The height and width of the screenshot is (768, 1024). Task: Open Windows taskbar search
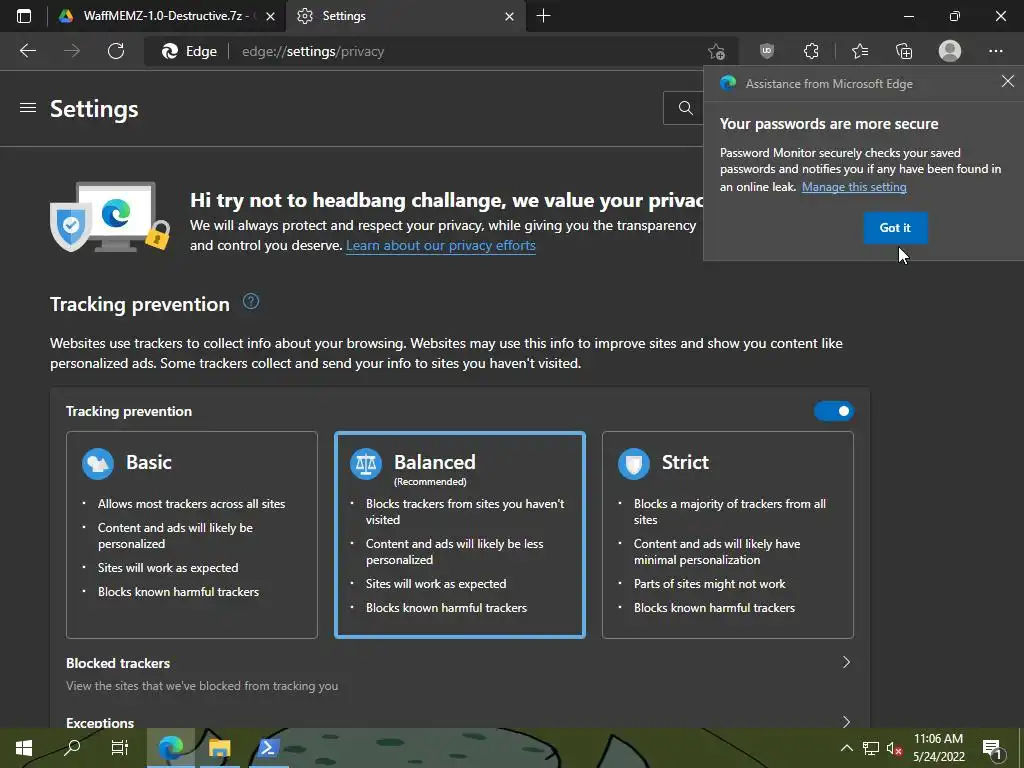(x=72, y=748)
